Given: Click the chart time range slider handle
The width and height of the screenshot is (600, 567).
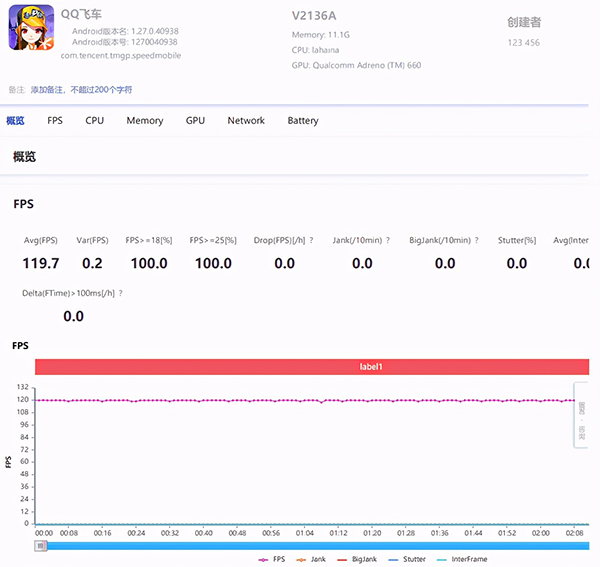Looking at the screenshot, I should point(40,546).
